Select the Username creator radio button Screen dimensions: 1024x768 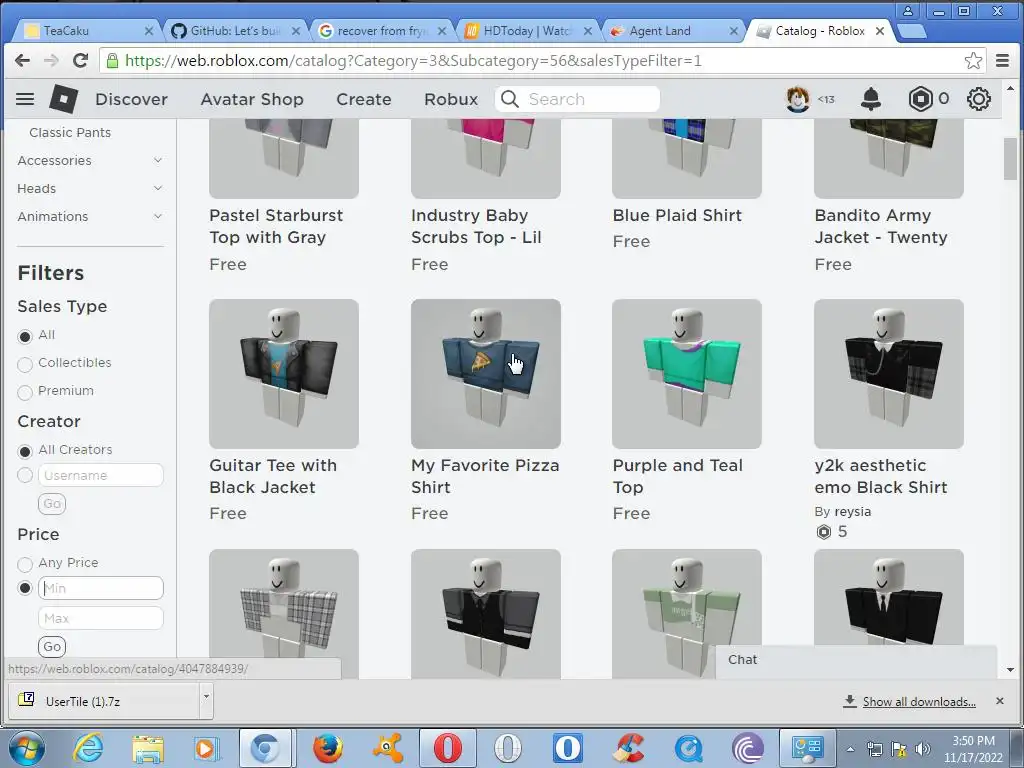pyautogui.click(x=25, y=475)
